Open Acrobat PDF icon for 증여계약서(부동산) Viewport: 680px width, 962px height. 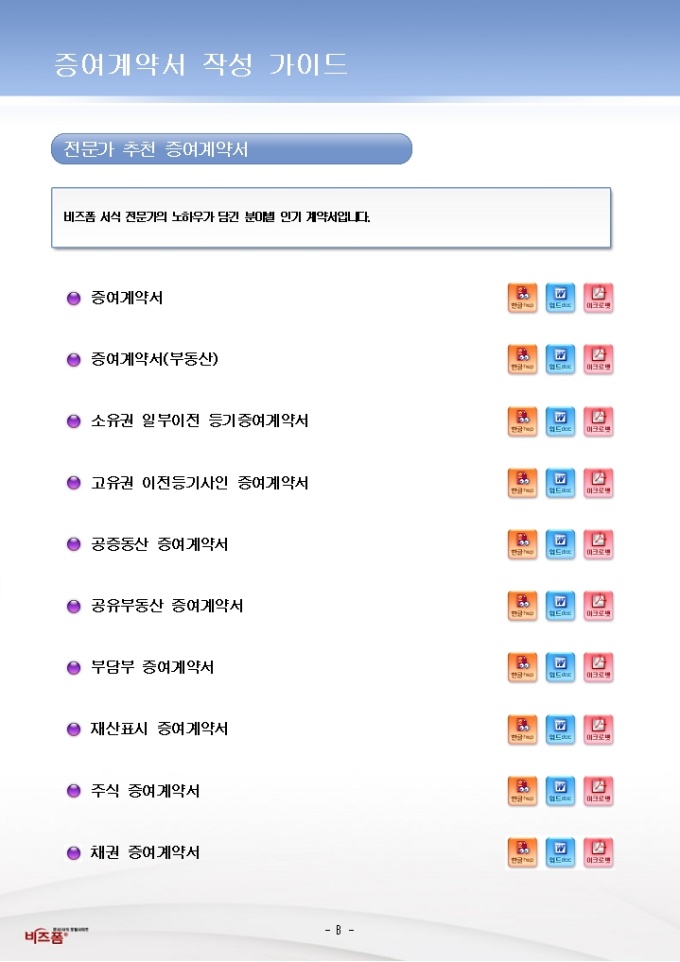pyautogui.click(x=598, y=360)
